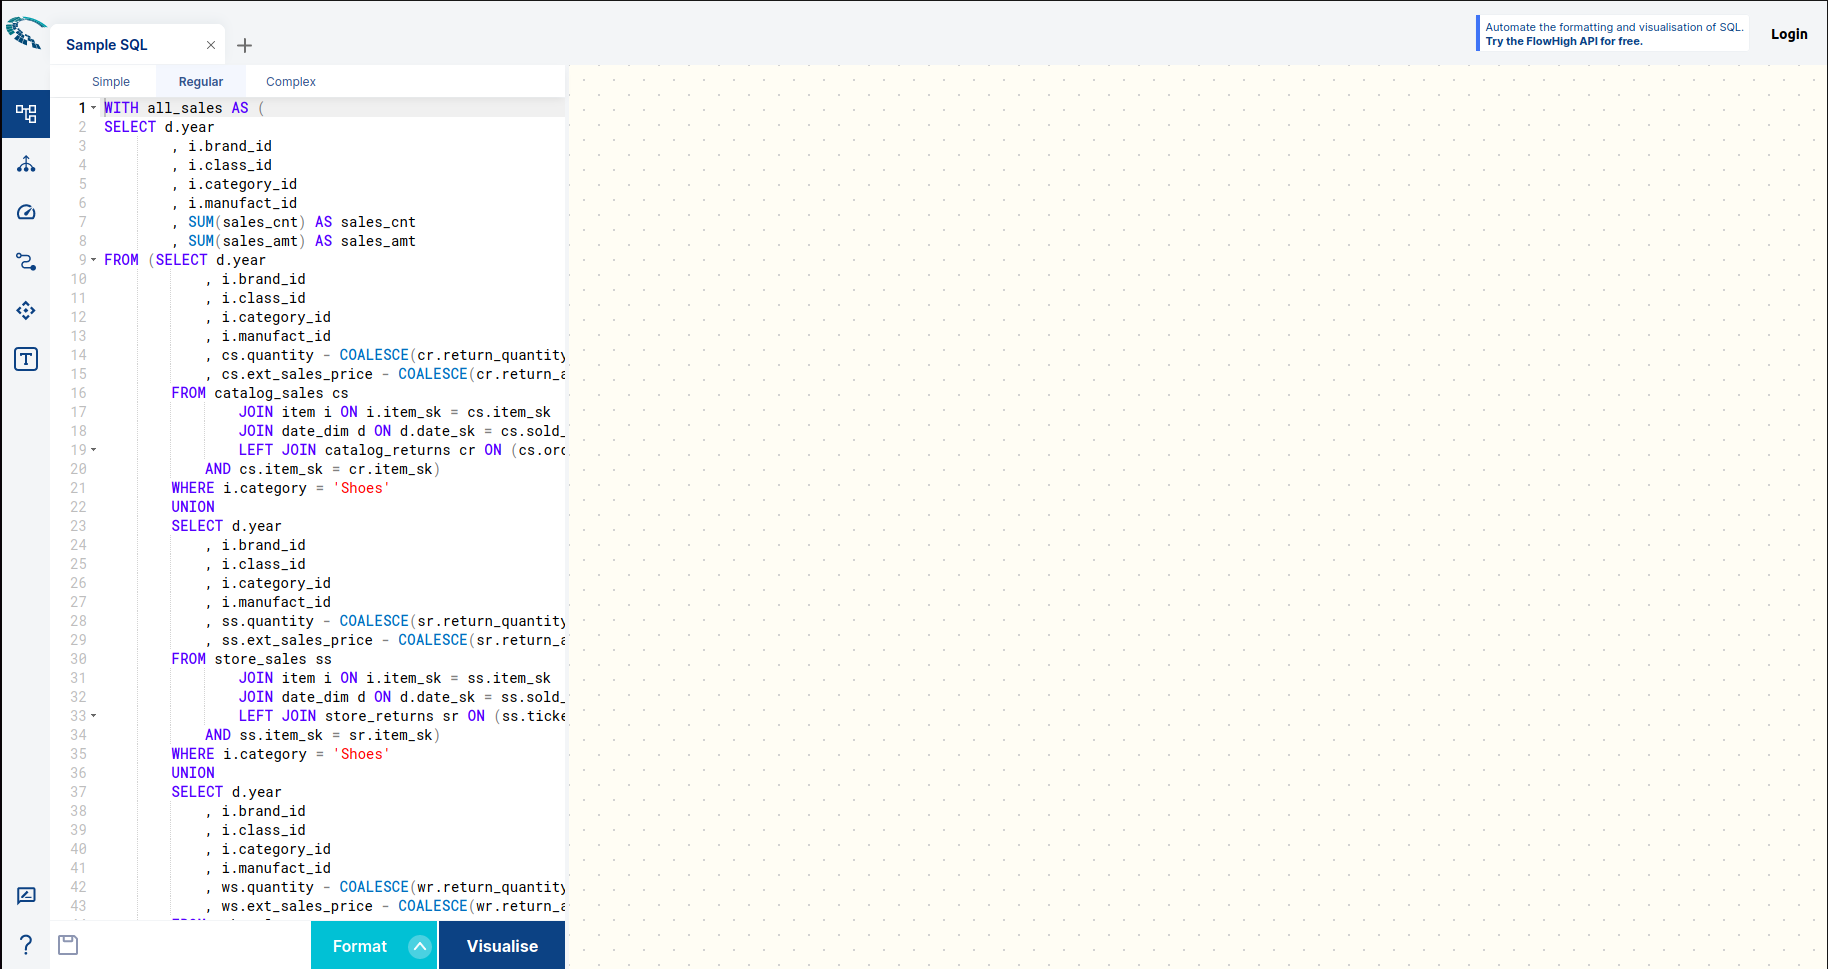
Task: Click the Format button
Action: [360, 946]
